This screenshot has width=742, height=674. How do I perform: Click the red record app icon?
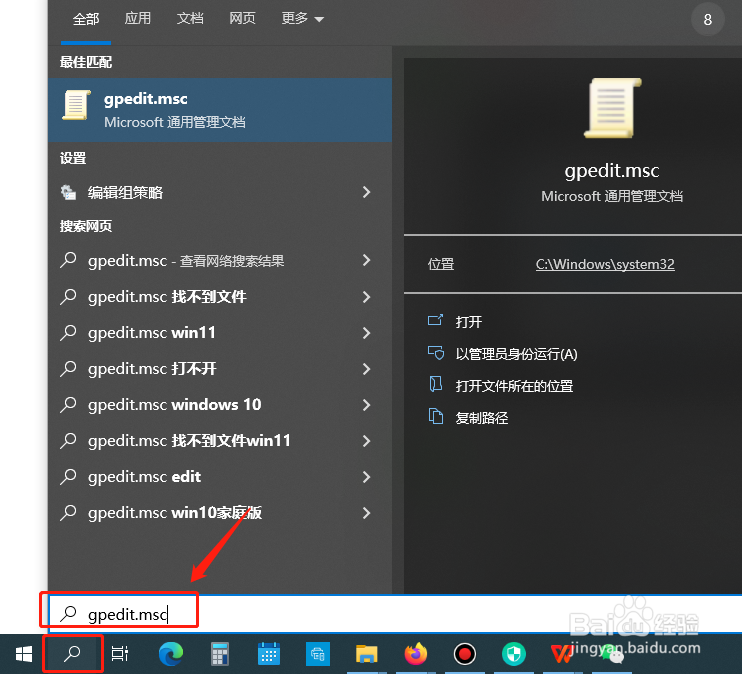pyautogui.click(x=465, y=654)
